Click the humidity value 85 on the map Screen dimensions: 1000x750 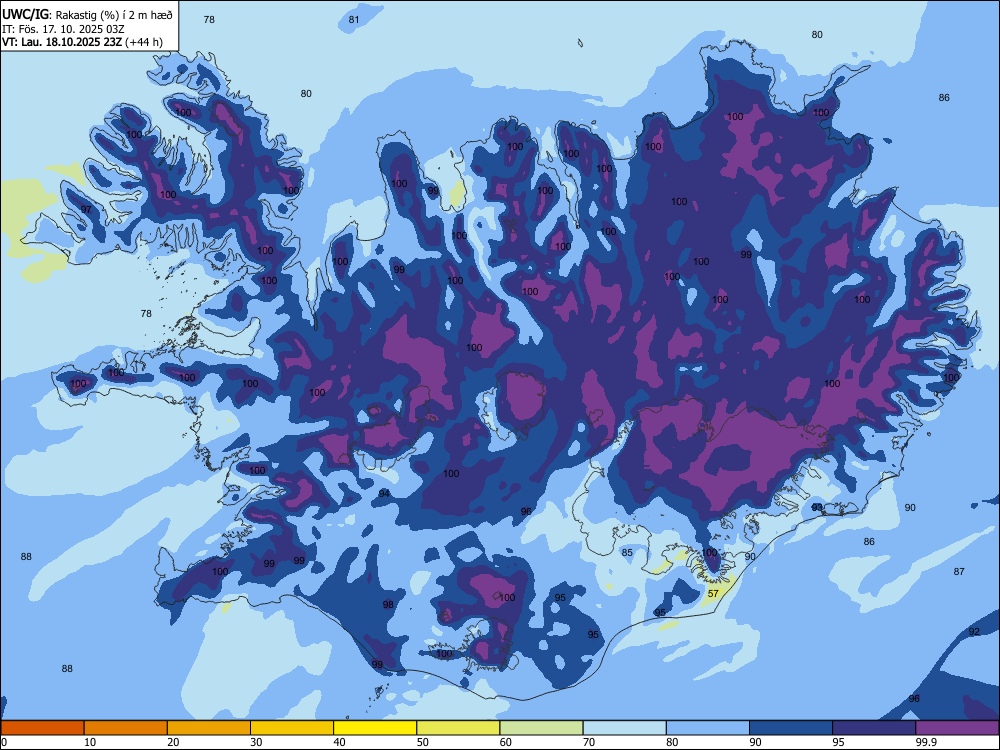coord(628,552)
